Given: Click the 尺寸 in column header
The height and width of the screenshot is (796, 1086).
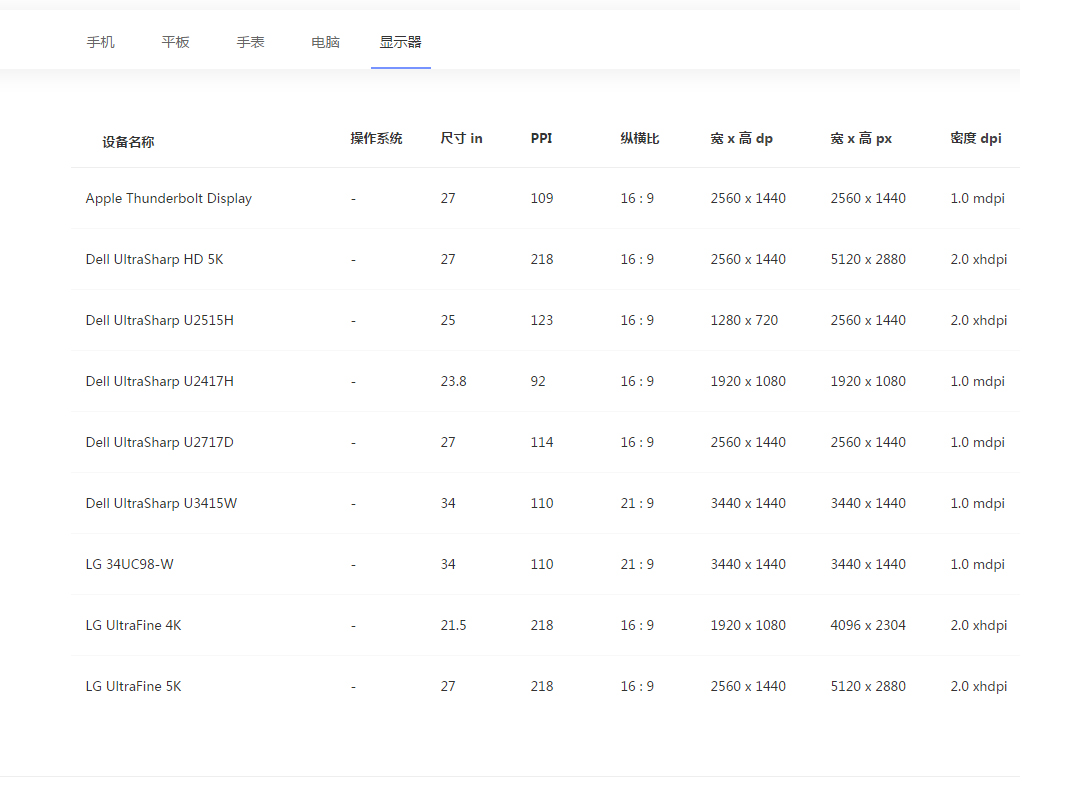Looking at the screenshot, I should tap(461, 138).
